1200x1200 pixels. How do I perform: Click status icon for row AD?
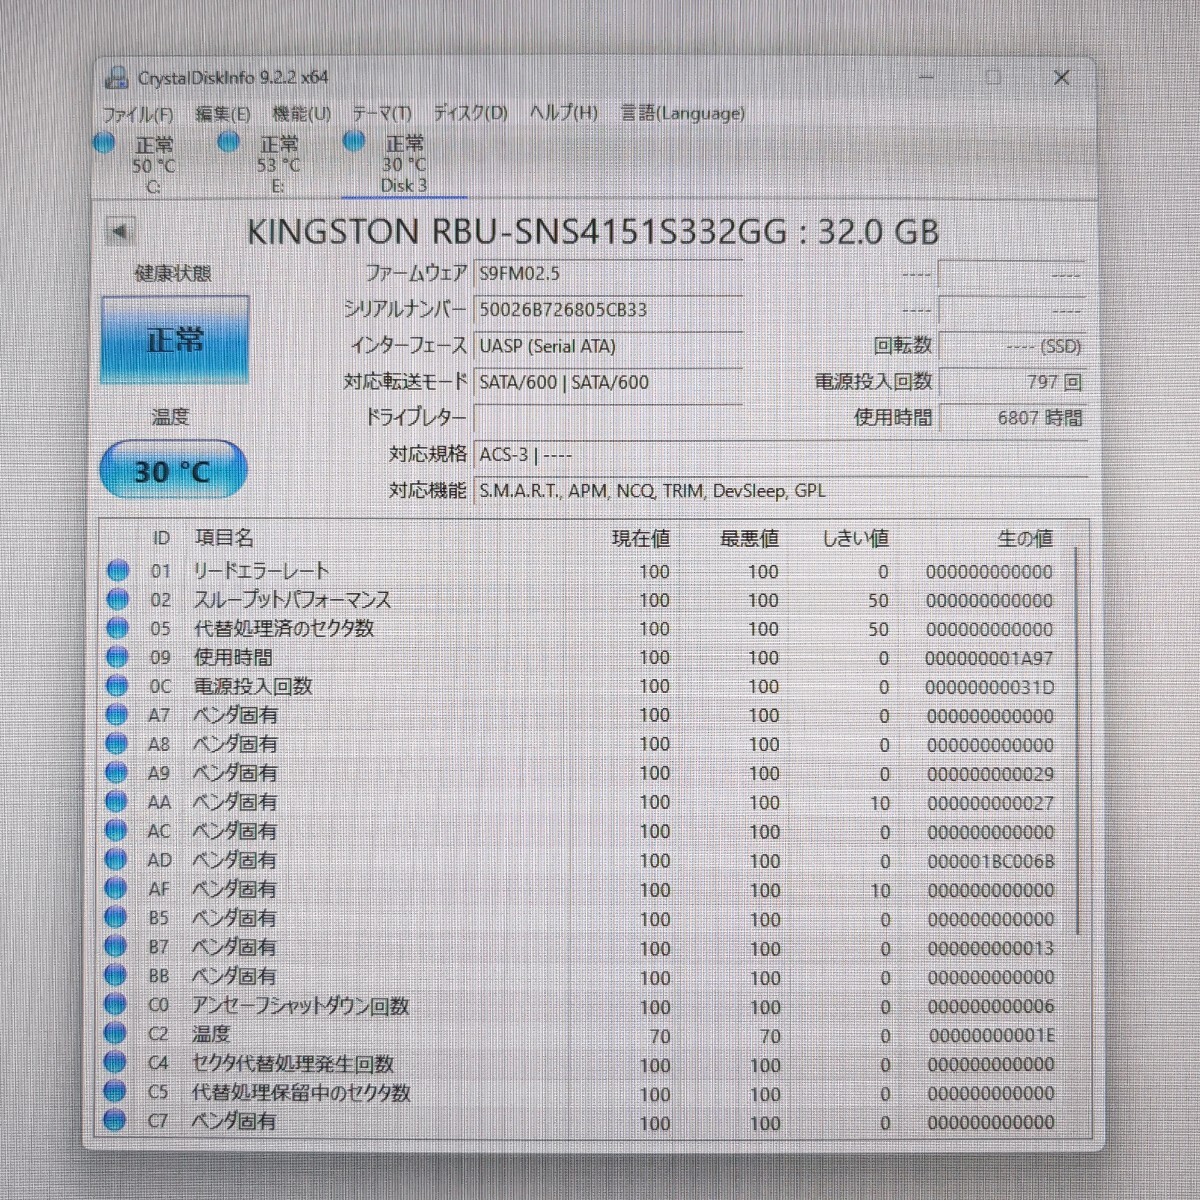tap(117, 860)
